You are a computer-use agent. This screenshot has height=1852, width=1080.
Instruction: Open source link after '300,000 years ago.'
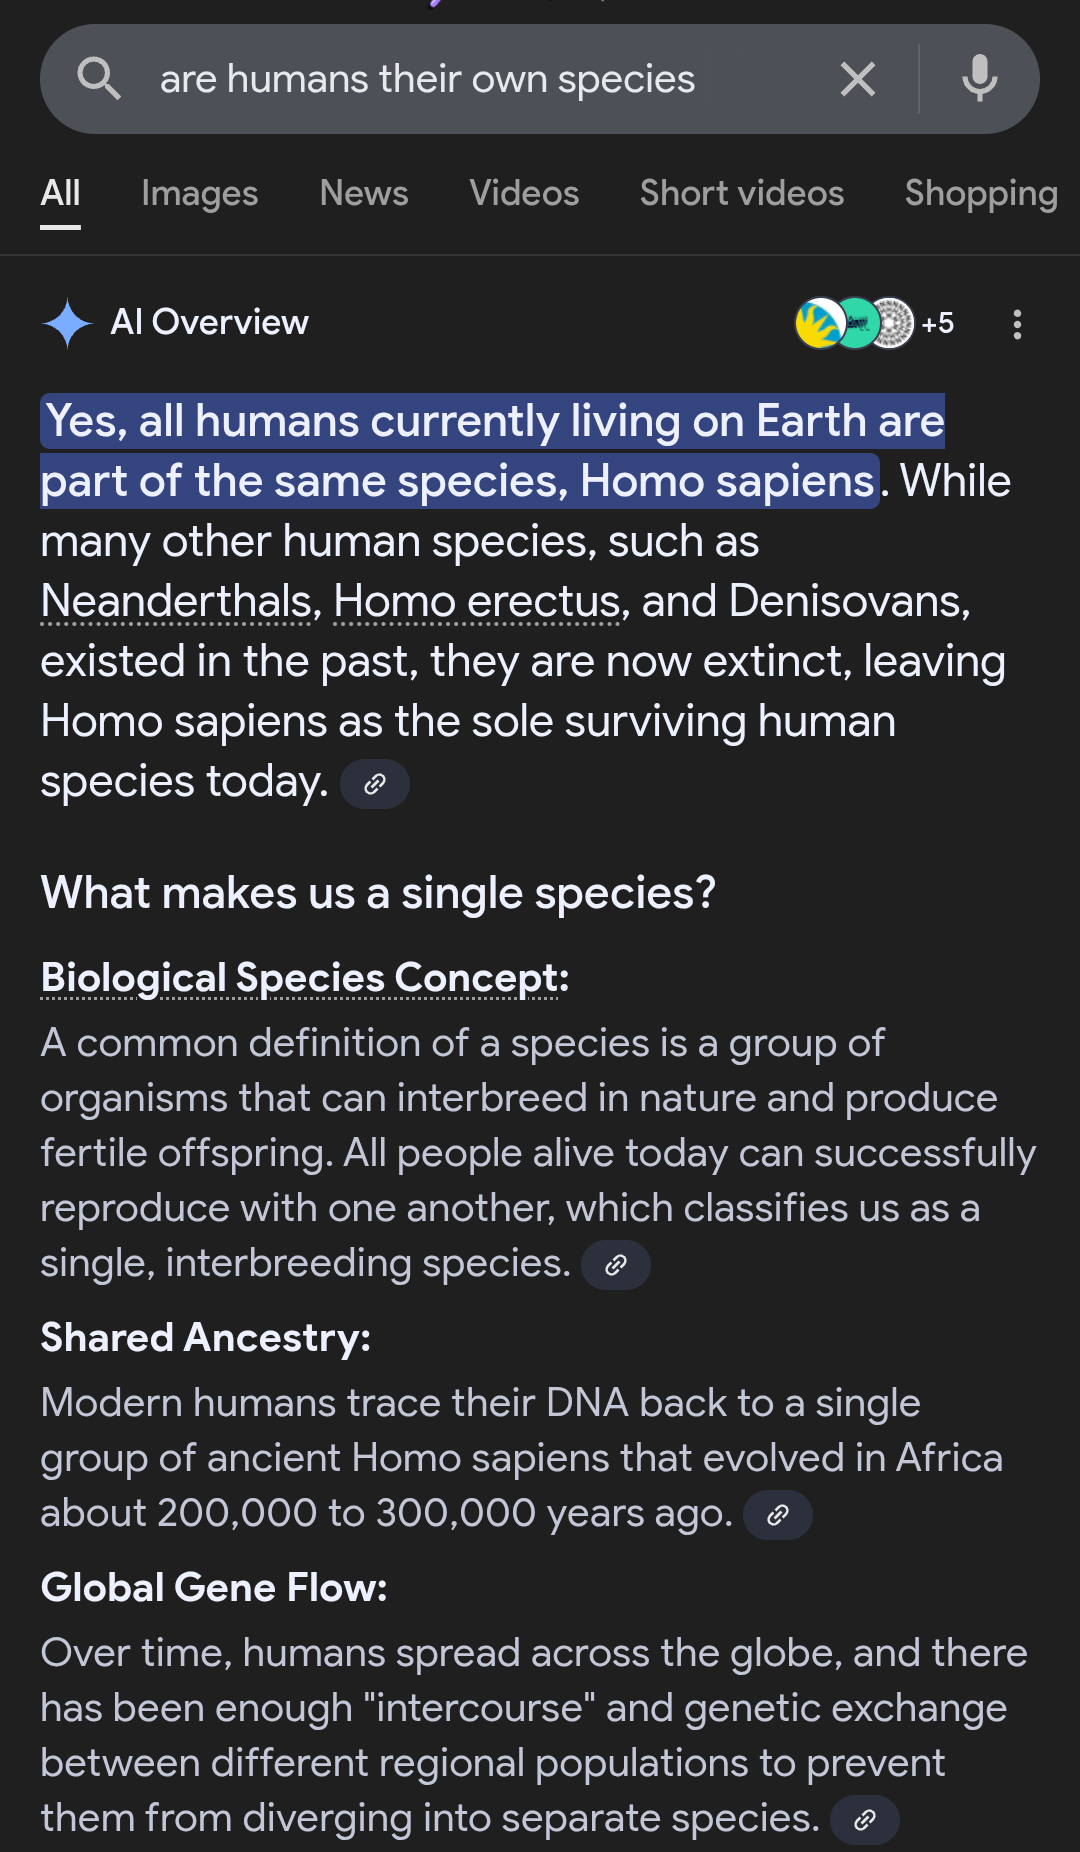[x=778, y=1515]
